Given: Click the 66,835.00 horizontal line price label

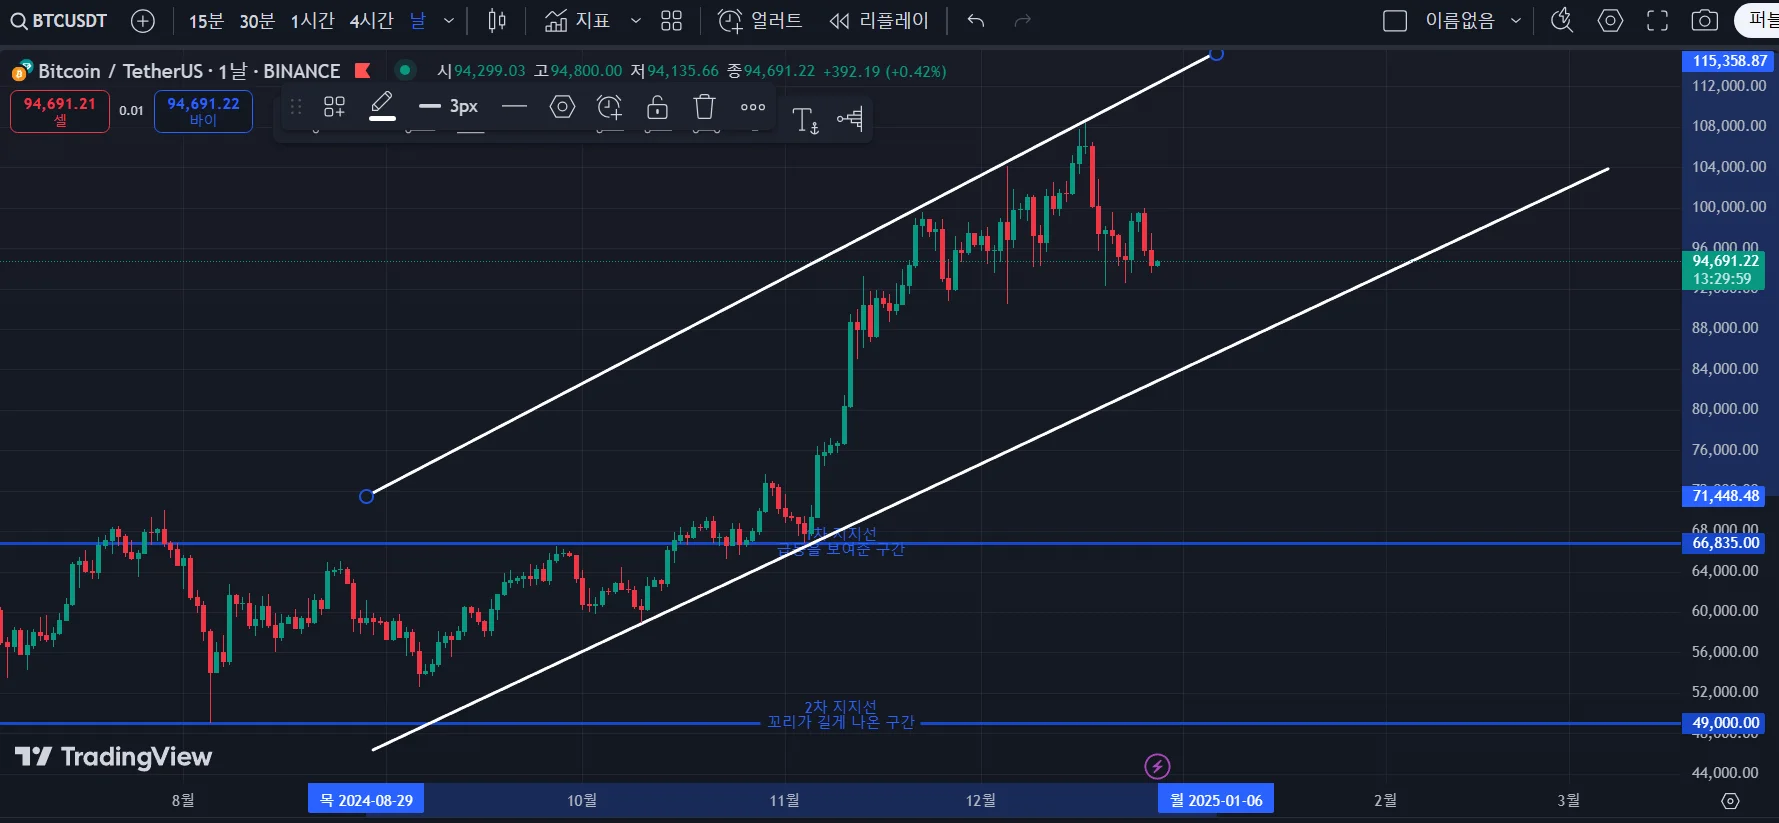Looking at the screenshot, I should [1725, 543].
